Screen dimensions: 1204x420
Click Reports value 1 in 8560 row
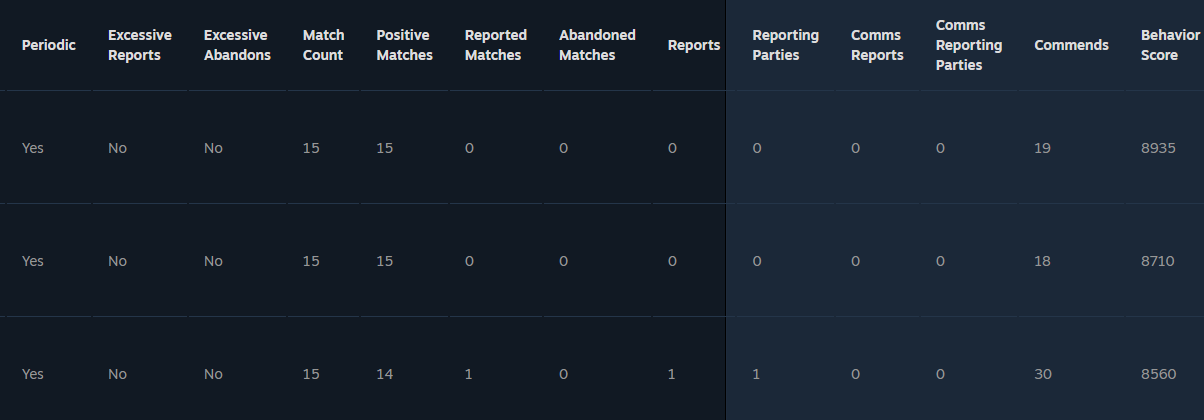672,374
